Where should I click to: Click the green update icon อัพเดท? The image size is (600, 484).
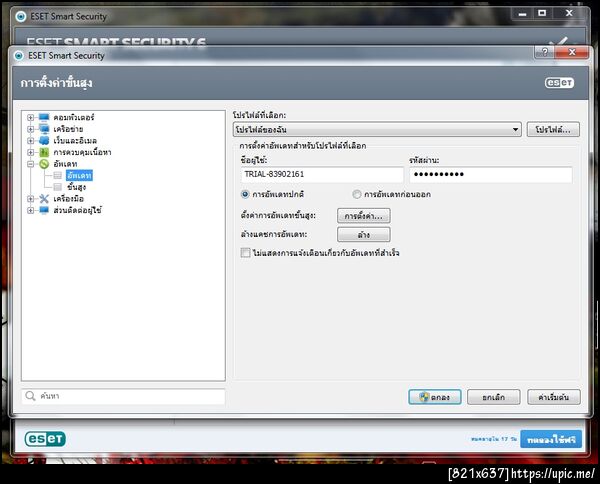[44, 164]
